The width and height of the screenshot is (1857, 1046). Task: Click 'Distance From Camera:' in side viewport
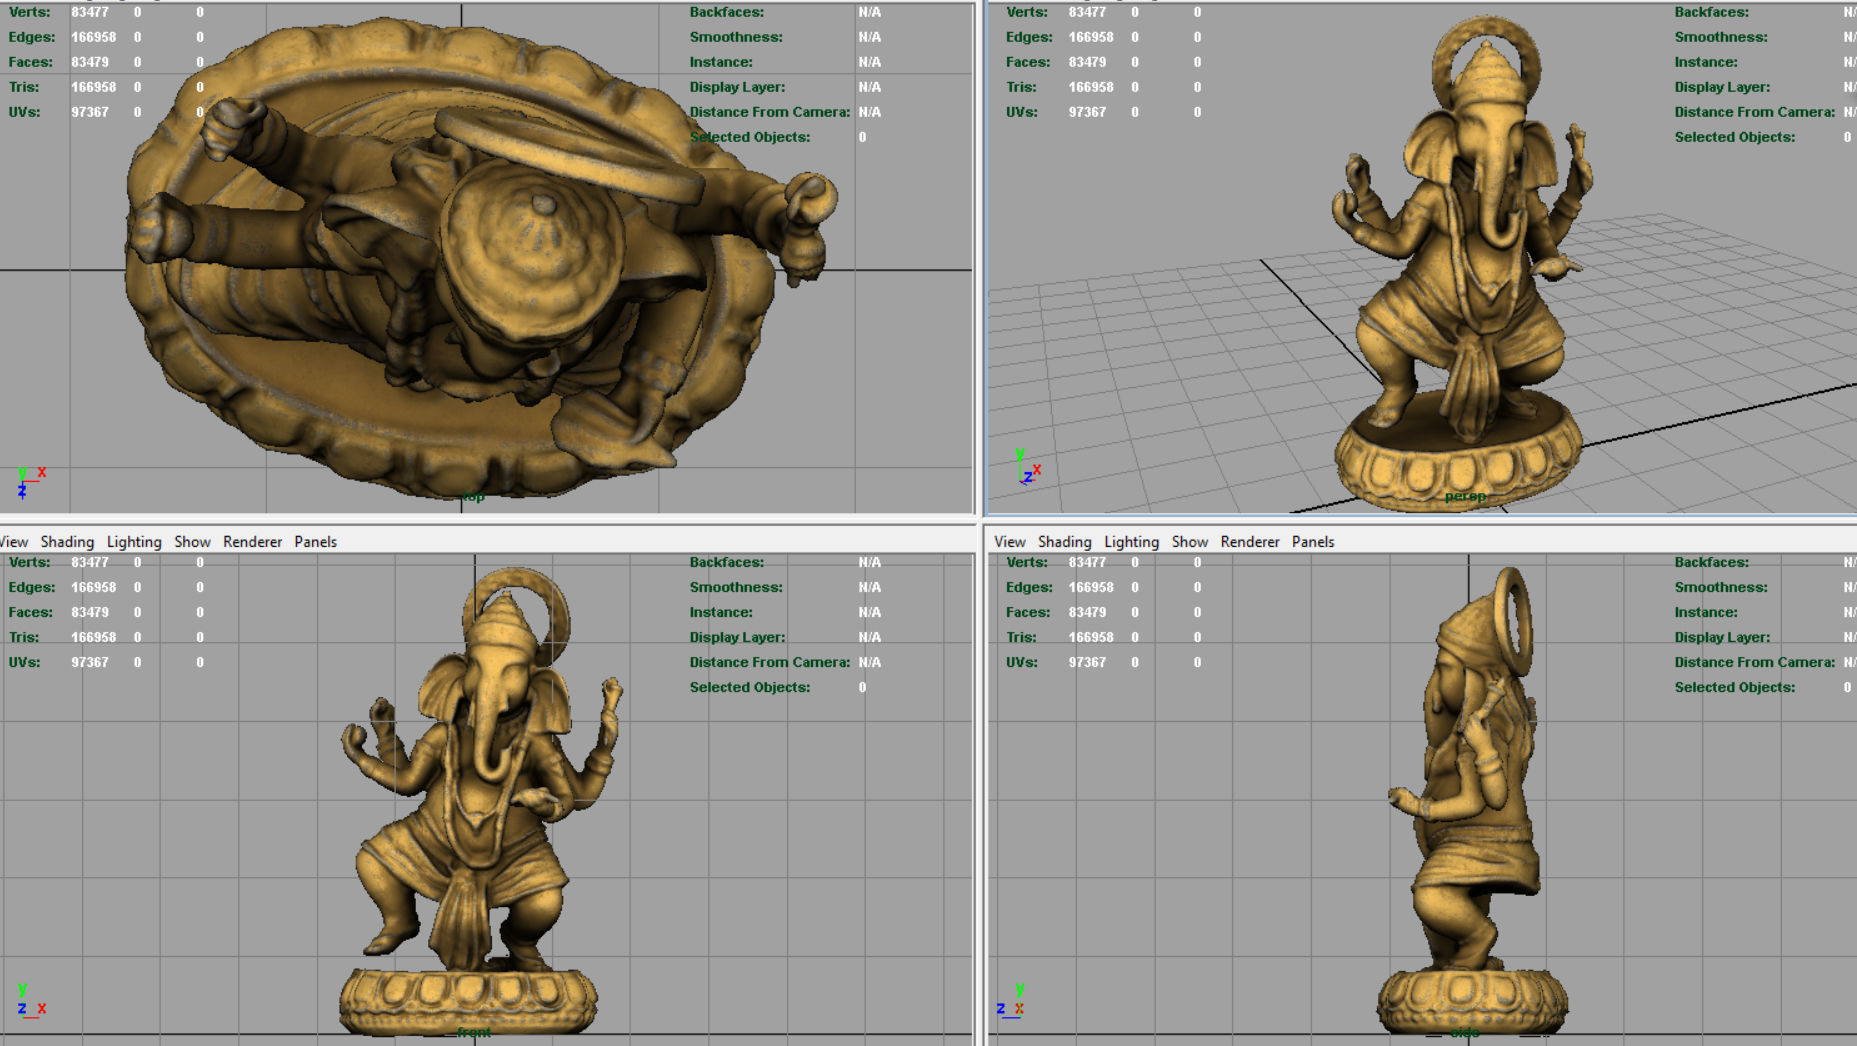(x=1755, y=662)
